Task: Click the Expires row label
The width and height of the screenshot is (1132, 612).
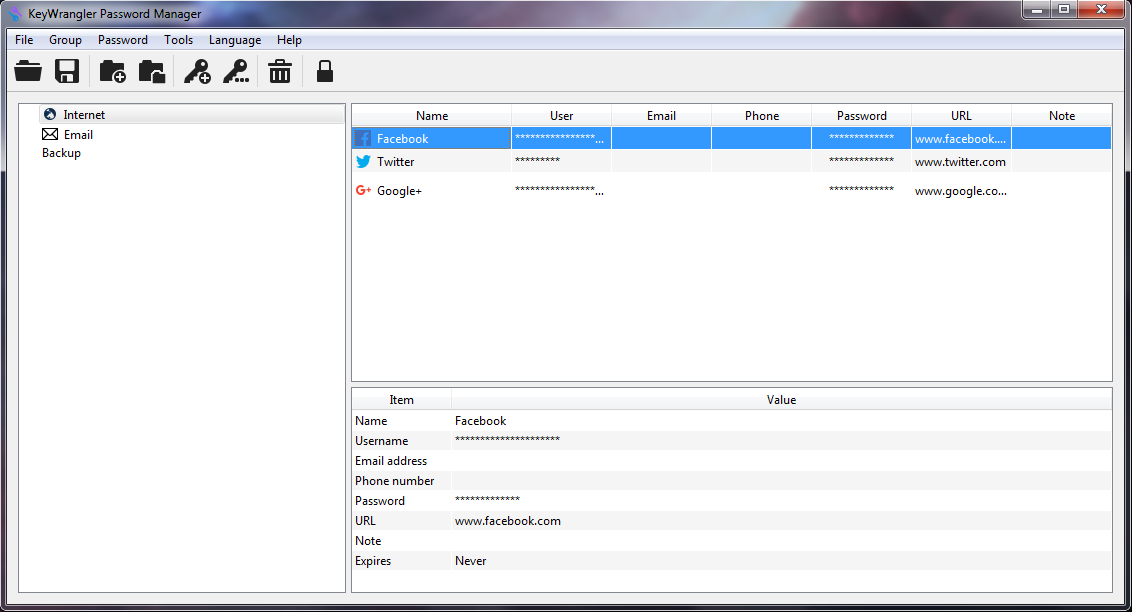Action: 373,561
